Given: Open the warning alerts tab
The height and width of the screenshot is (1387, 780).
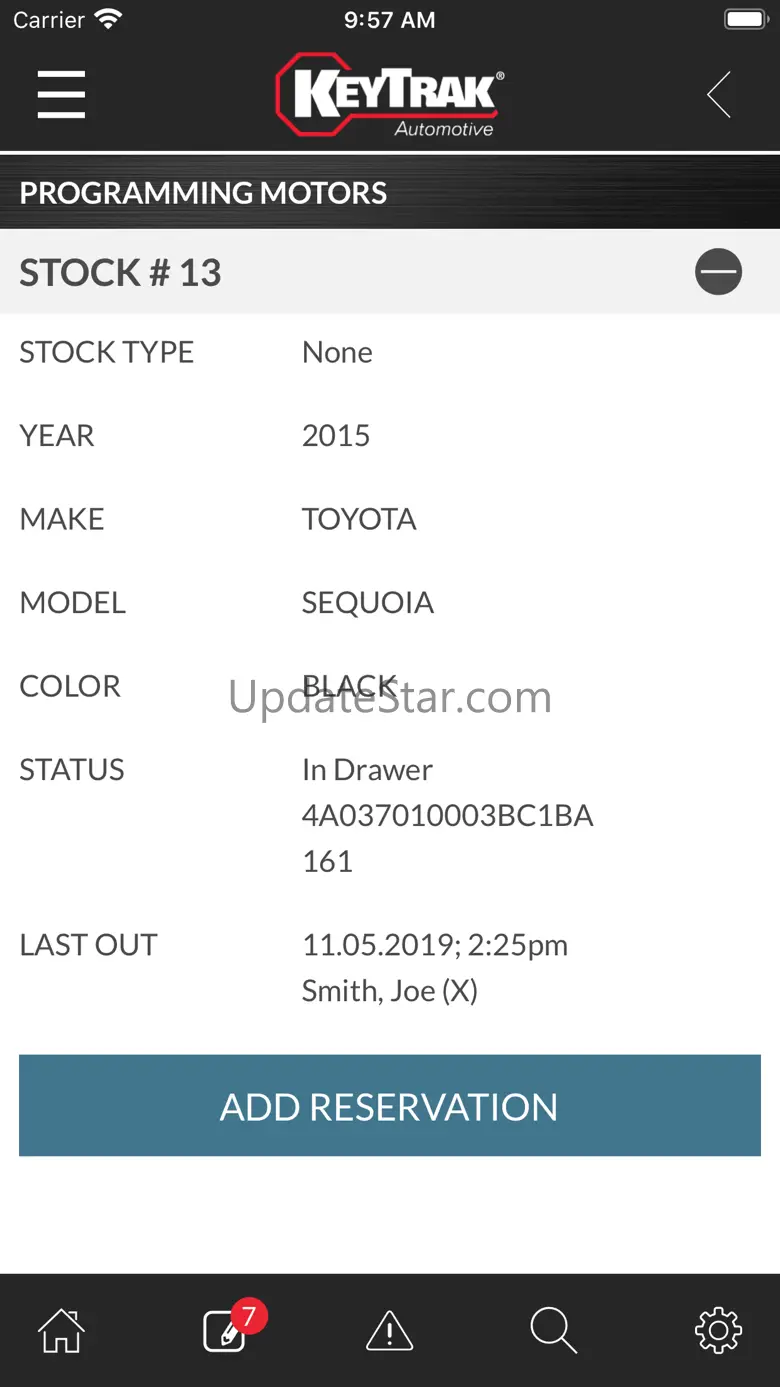Looking at the screenshot, I should coord(390,1331).
